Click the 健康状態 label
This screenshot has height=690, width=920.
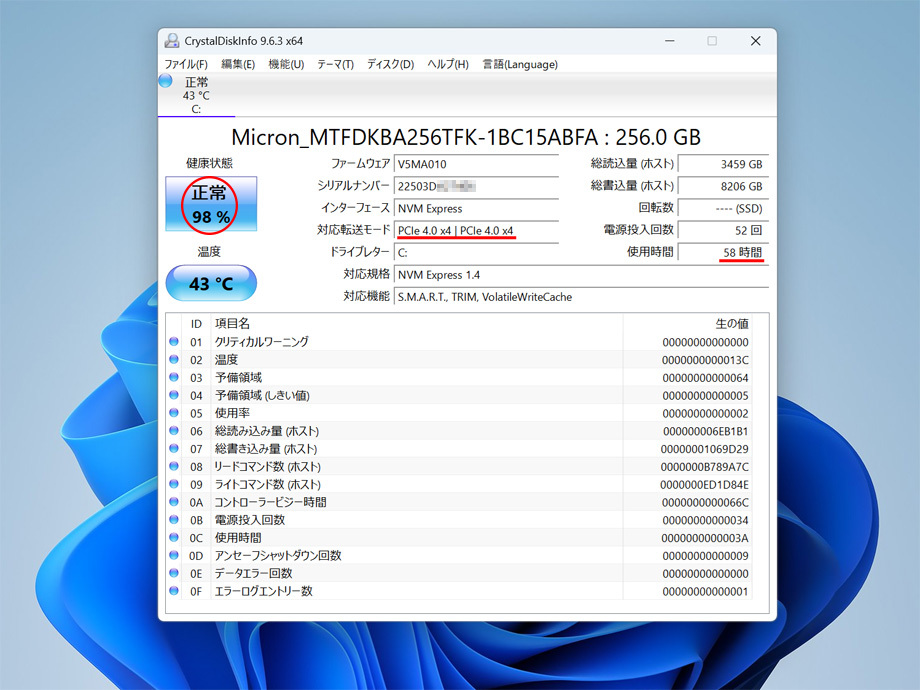click(209, 163)
